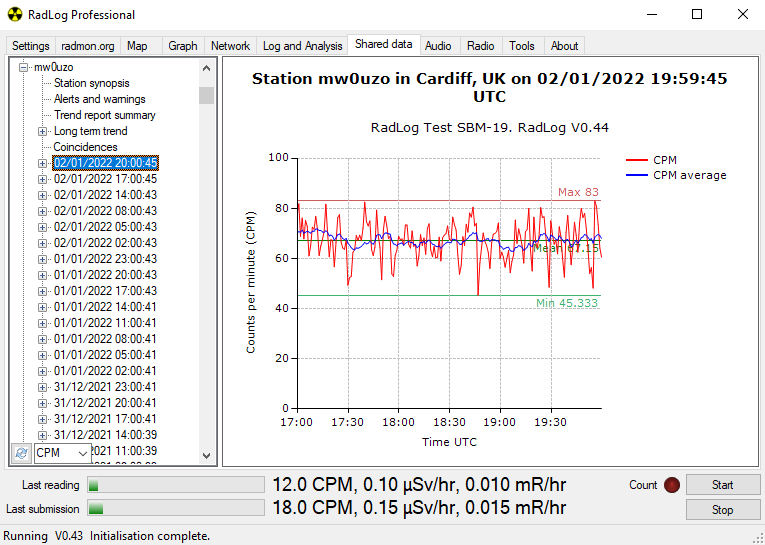Expand the 02/01/2022 20:00:45 entry

[x=42, y=163]
